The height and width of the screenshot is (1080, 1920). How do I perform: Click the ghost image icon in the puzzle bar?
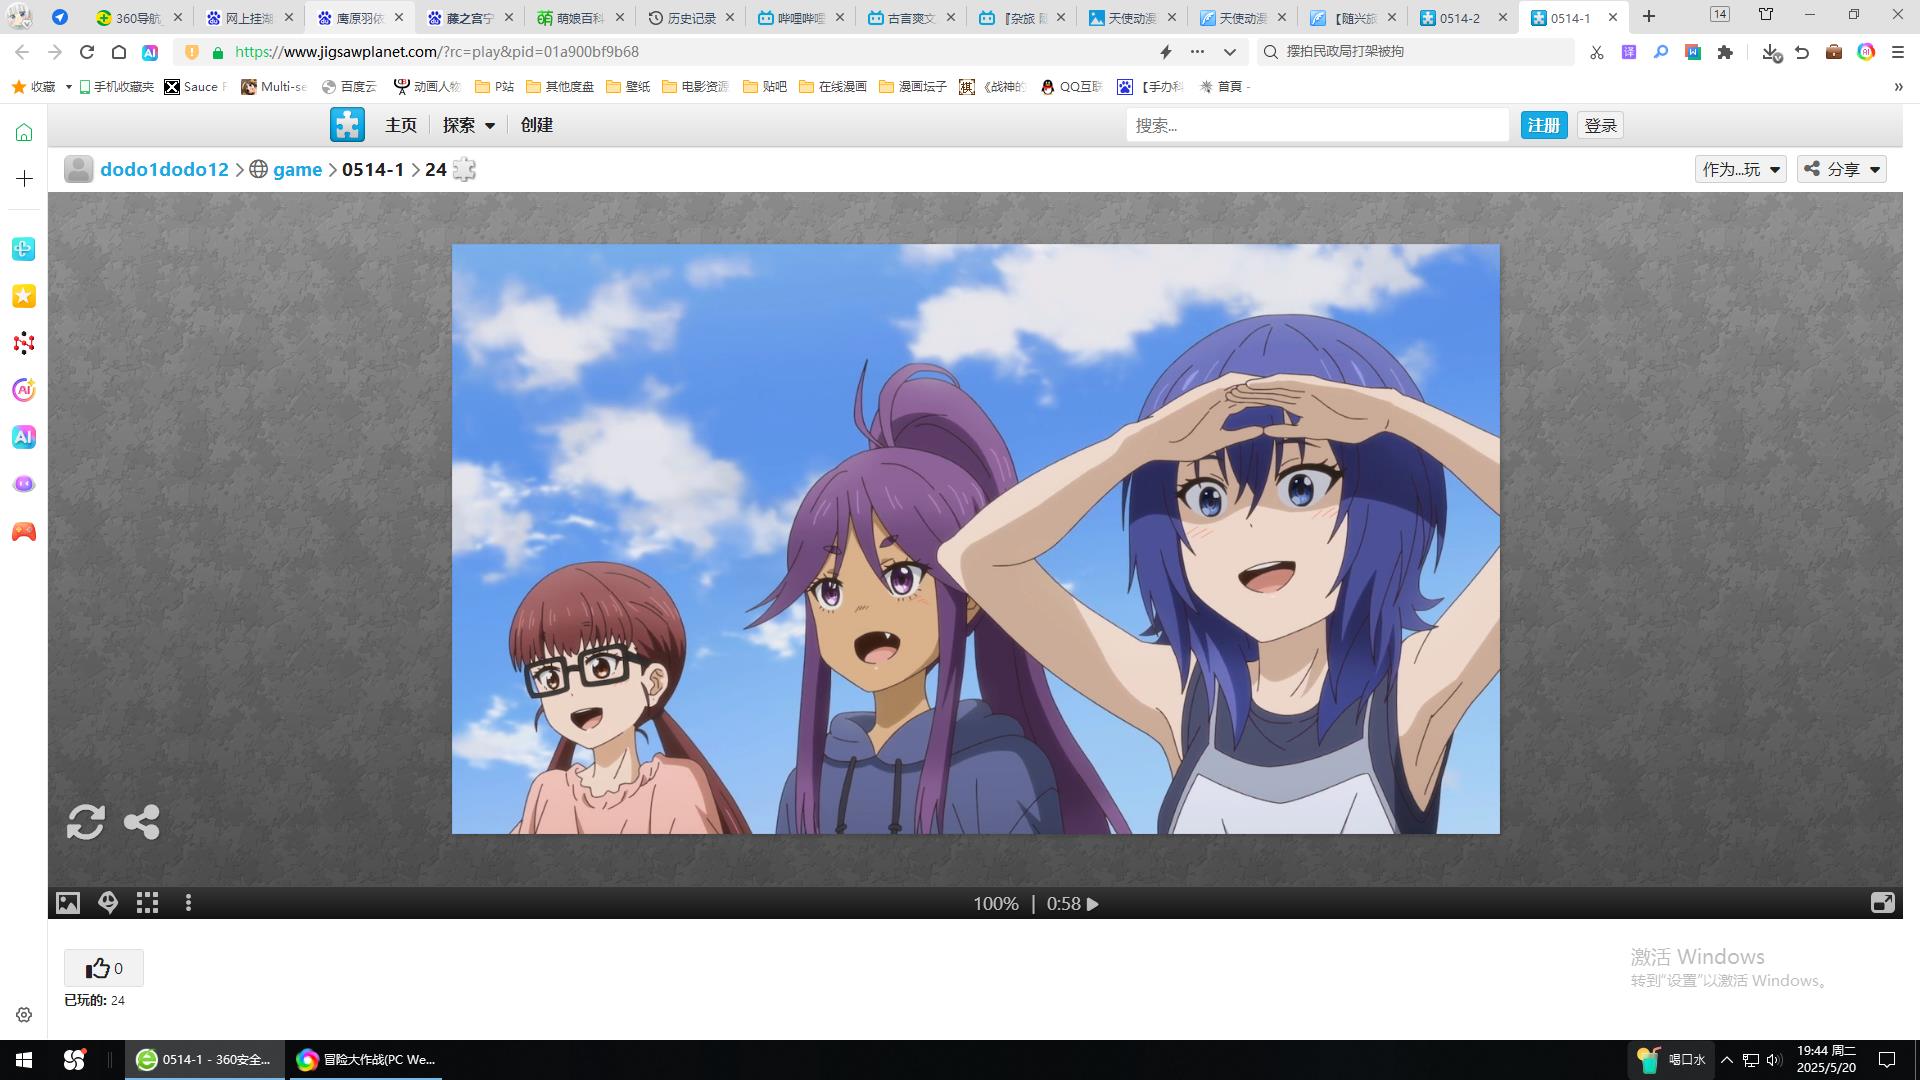108,903
